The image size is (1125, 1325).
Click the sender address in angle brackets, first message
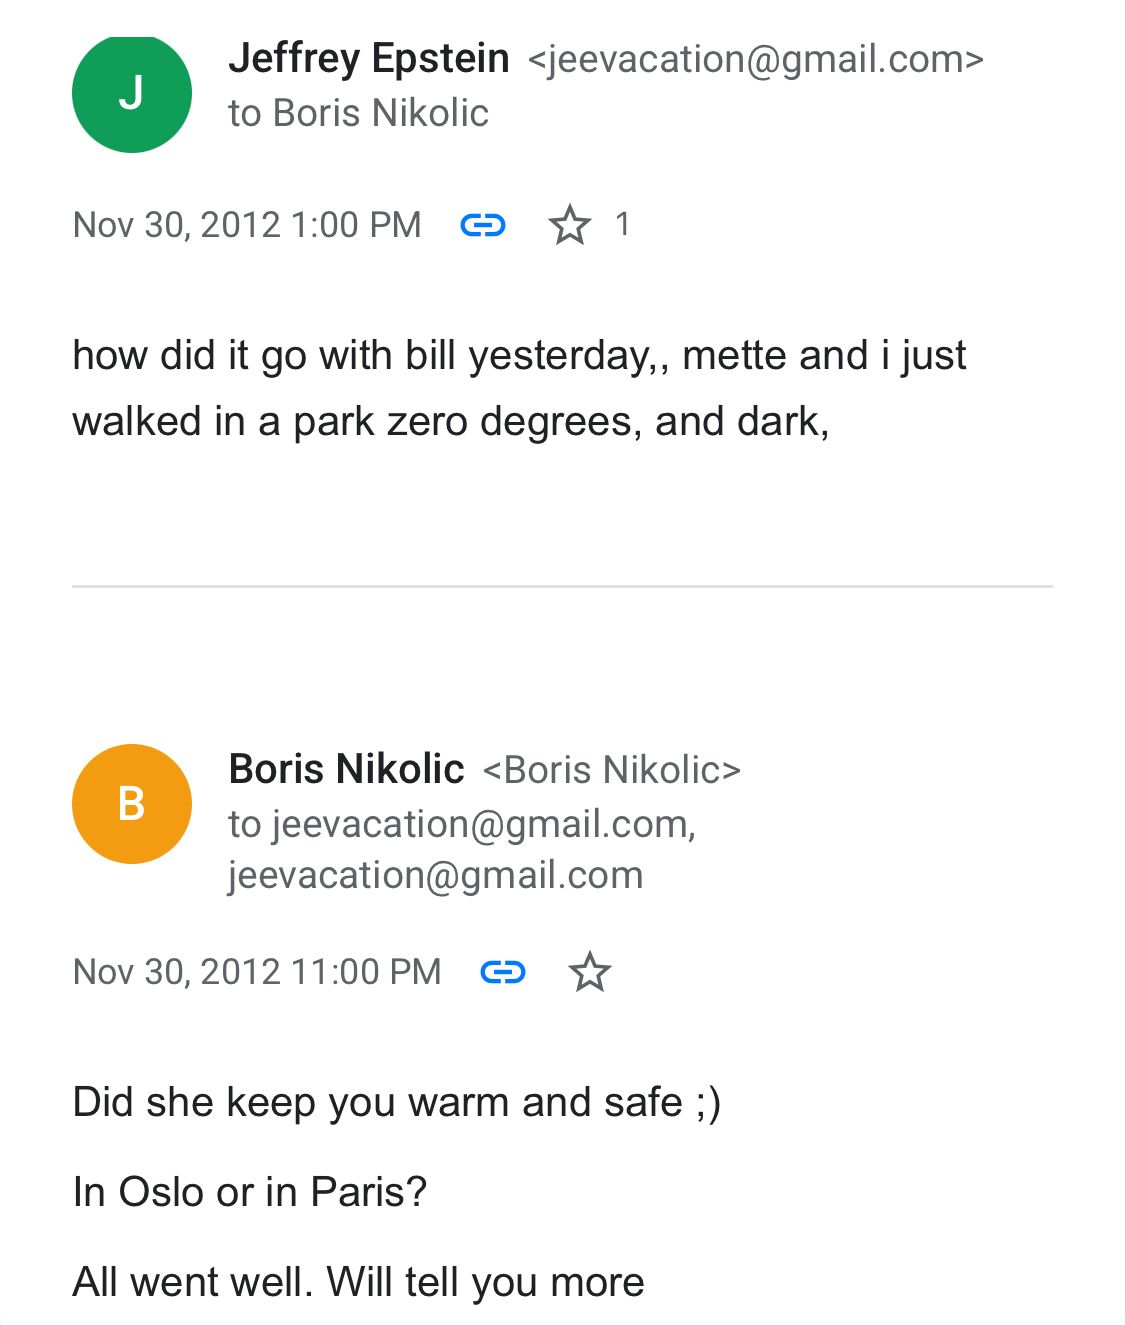tap(755, 60)
